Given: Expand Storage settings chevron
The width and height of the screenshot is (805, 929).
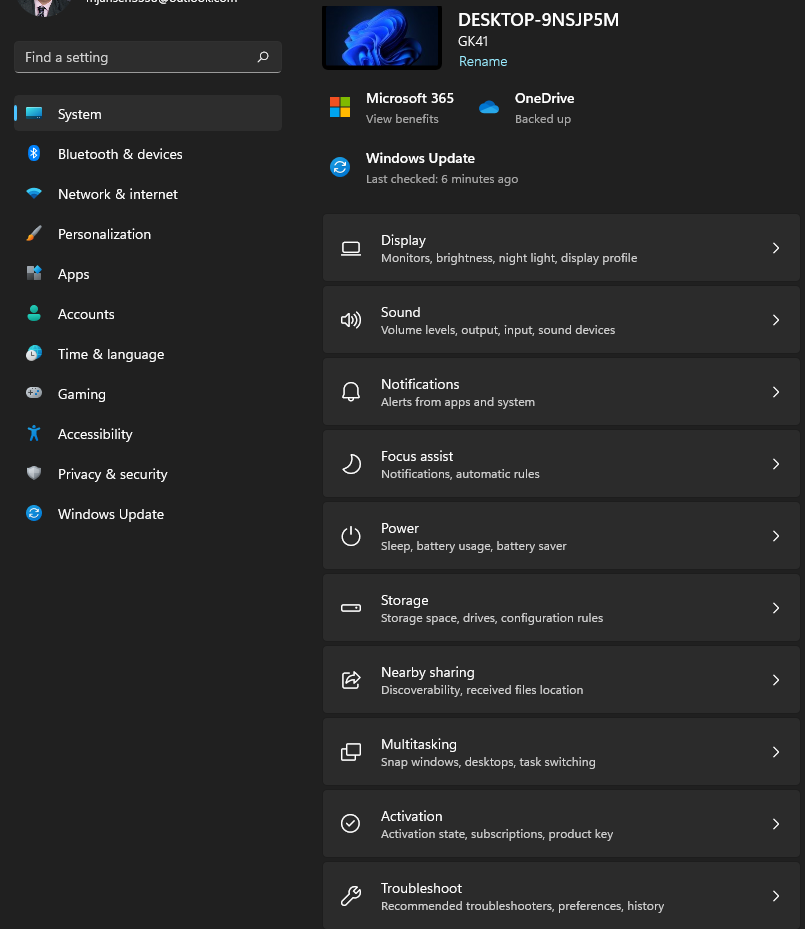Looking at the screenshot, I should (x=776, y=608).
